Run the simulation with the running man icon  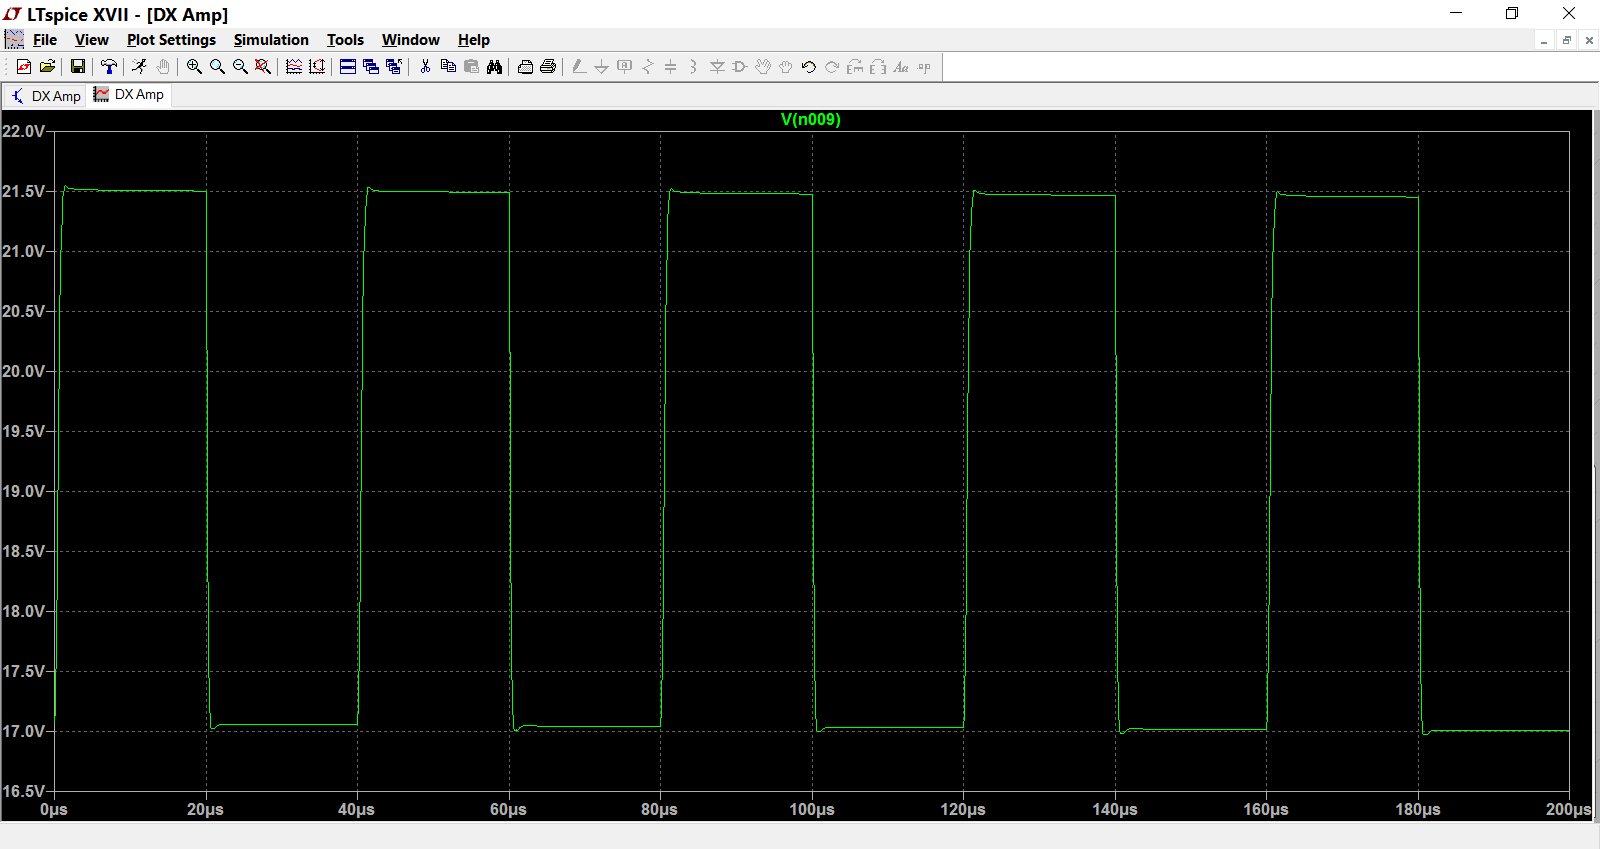pos(139,67)
